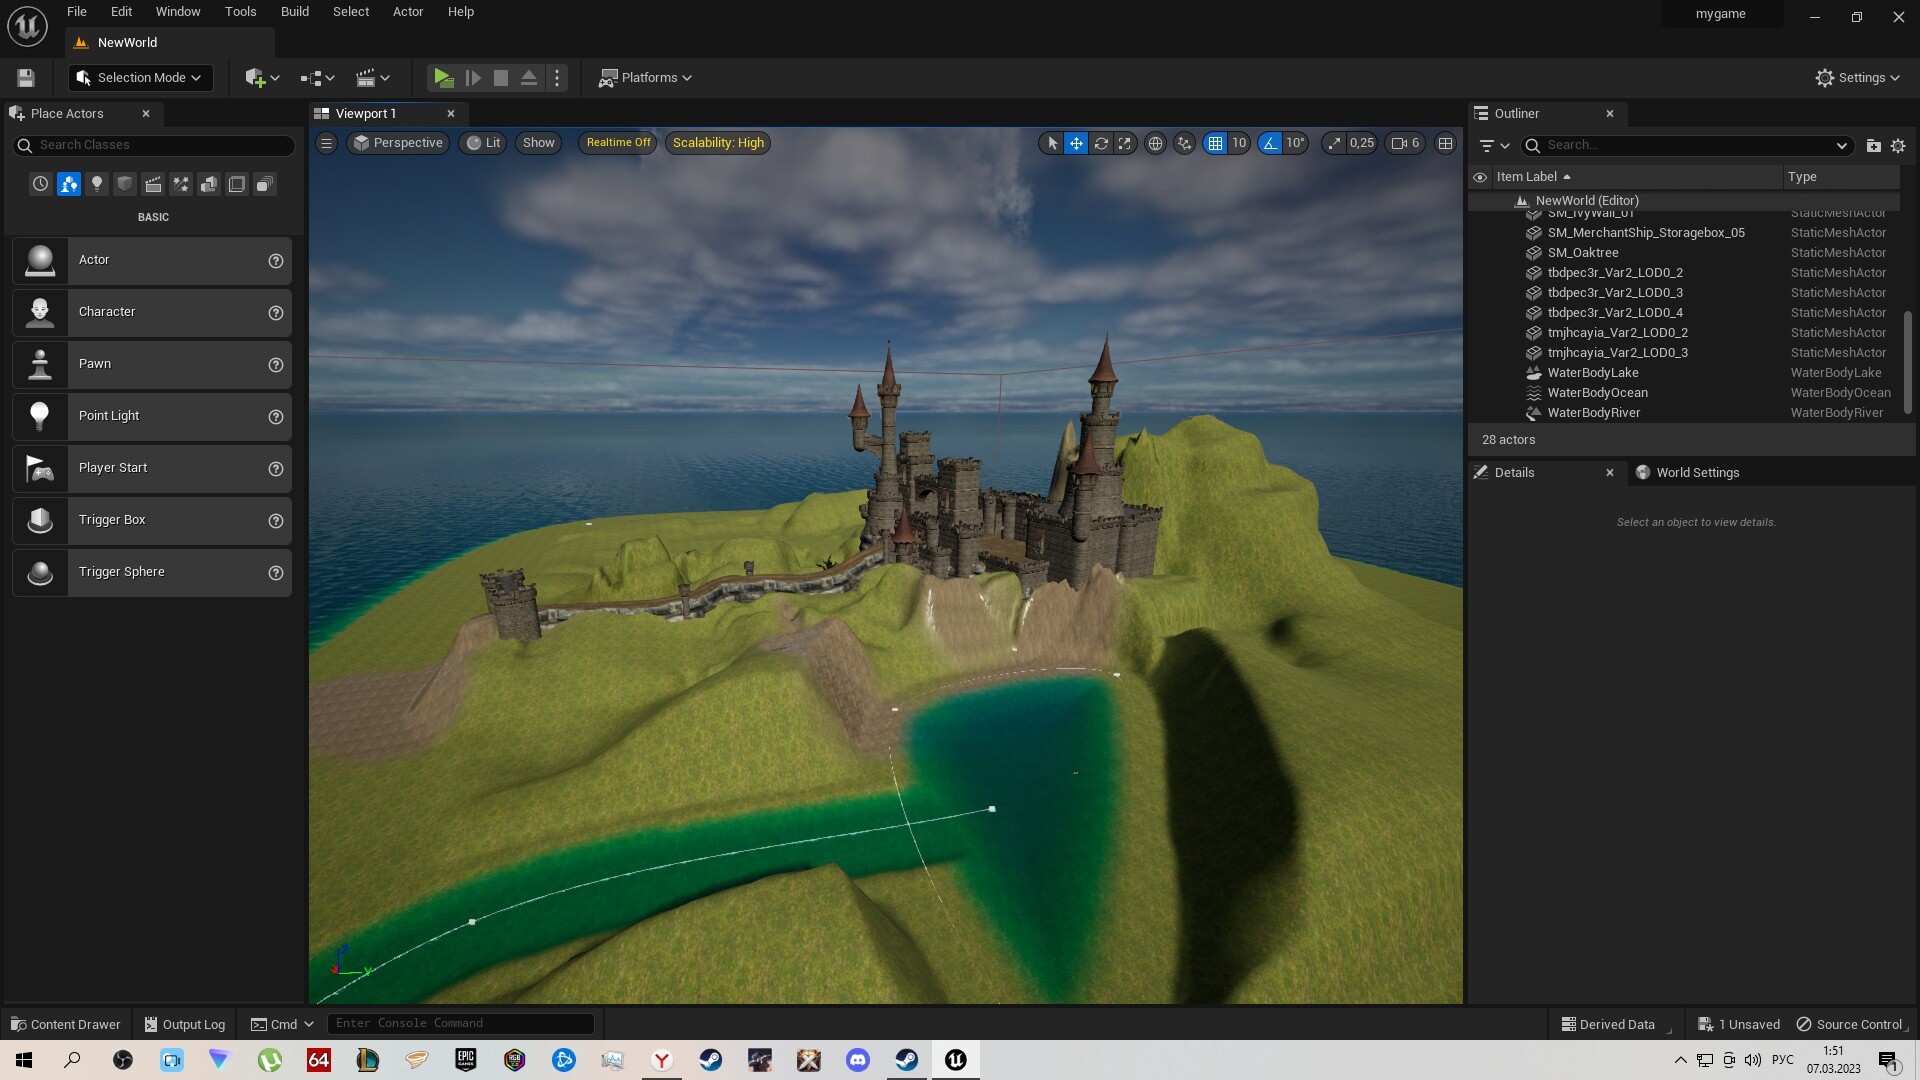The width and height of the screenshot is (1920, 1080).
Task: Open the Build menu
Action: point(294,11)
